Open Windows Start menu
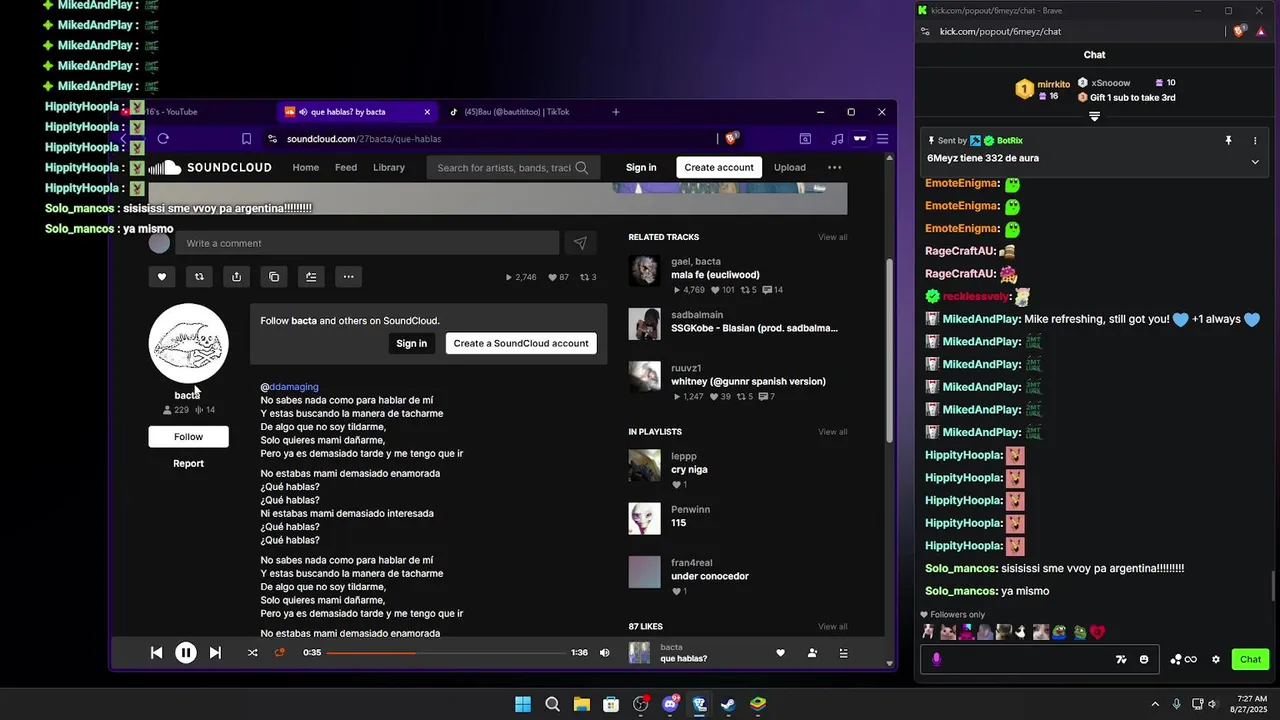The height and width of the screenshot is (720, 1280). pyautogui.click(x=523, y=704)
